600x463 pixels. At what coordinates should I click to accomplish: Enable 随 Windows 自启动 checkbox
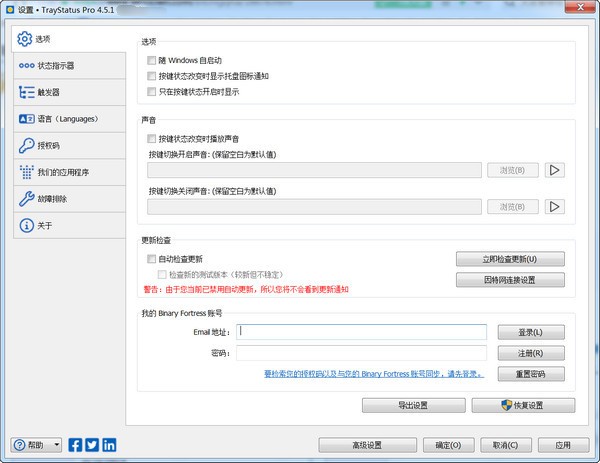tap(152, 61)
